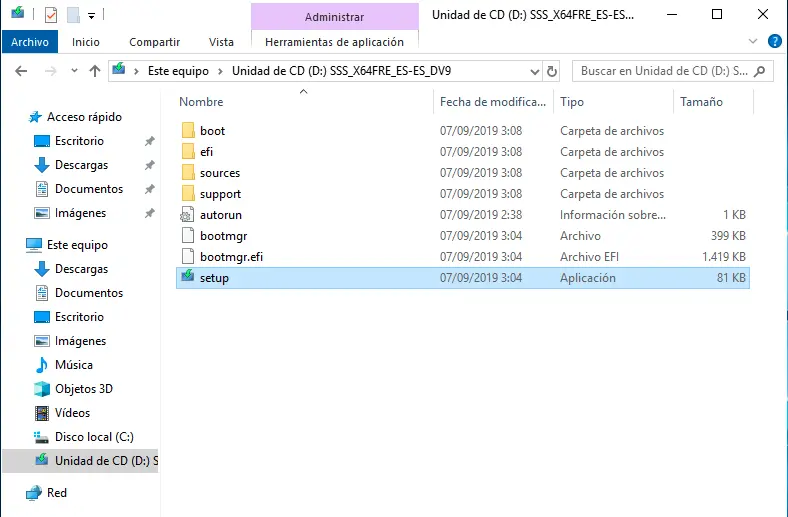This screenshot has height=517, width=788.
Task: Open Help with the question mark icon
Action: pyautogui.click(x=774, y=41)
